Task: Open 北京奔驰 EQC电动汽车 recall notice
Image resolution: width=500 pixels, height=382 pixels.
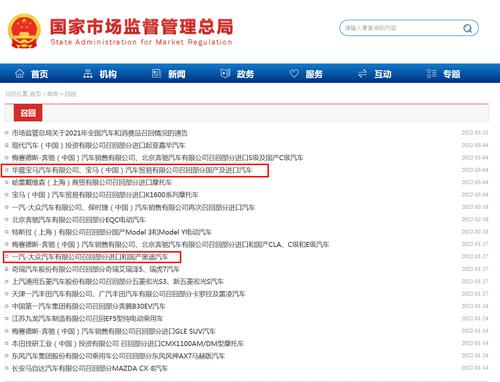Action: coord(79,220)
